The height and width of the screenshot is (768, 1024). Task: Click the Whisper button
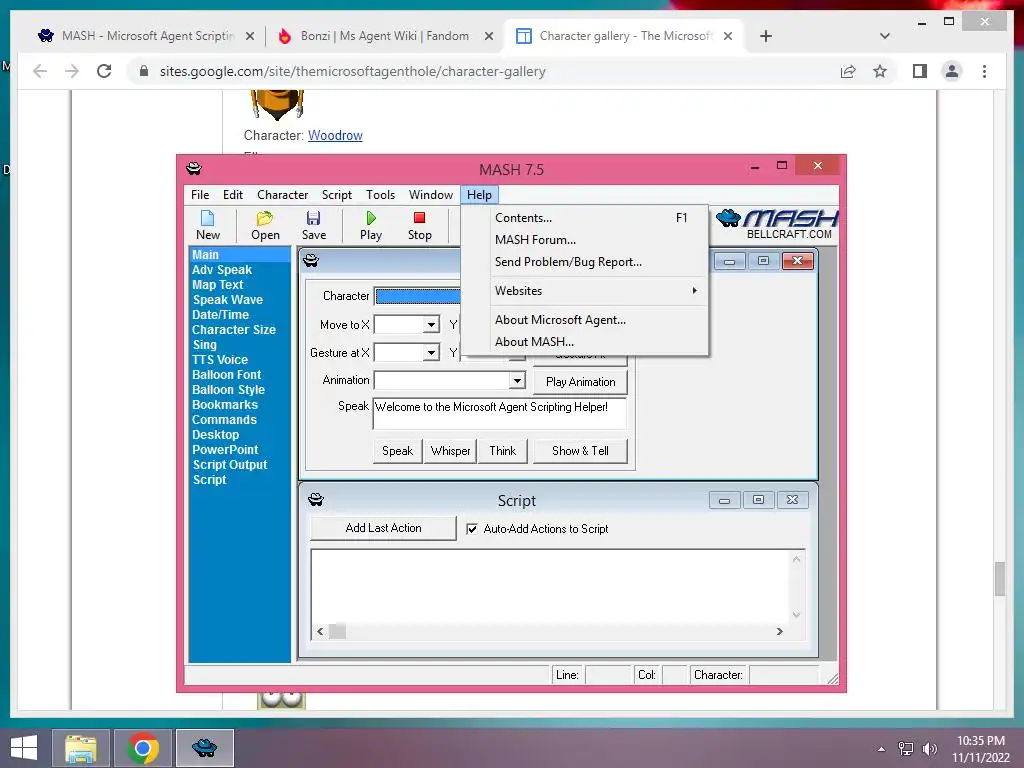(x=450, y=451)
